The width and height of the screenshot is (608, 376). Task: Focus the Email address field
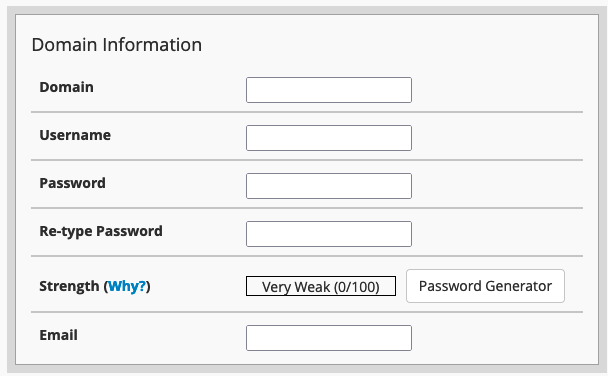tap(329, 338)
